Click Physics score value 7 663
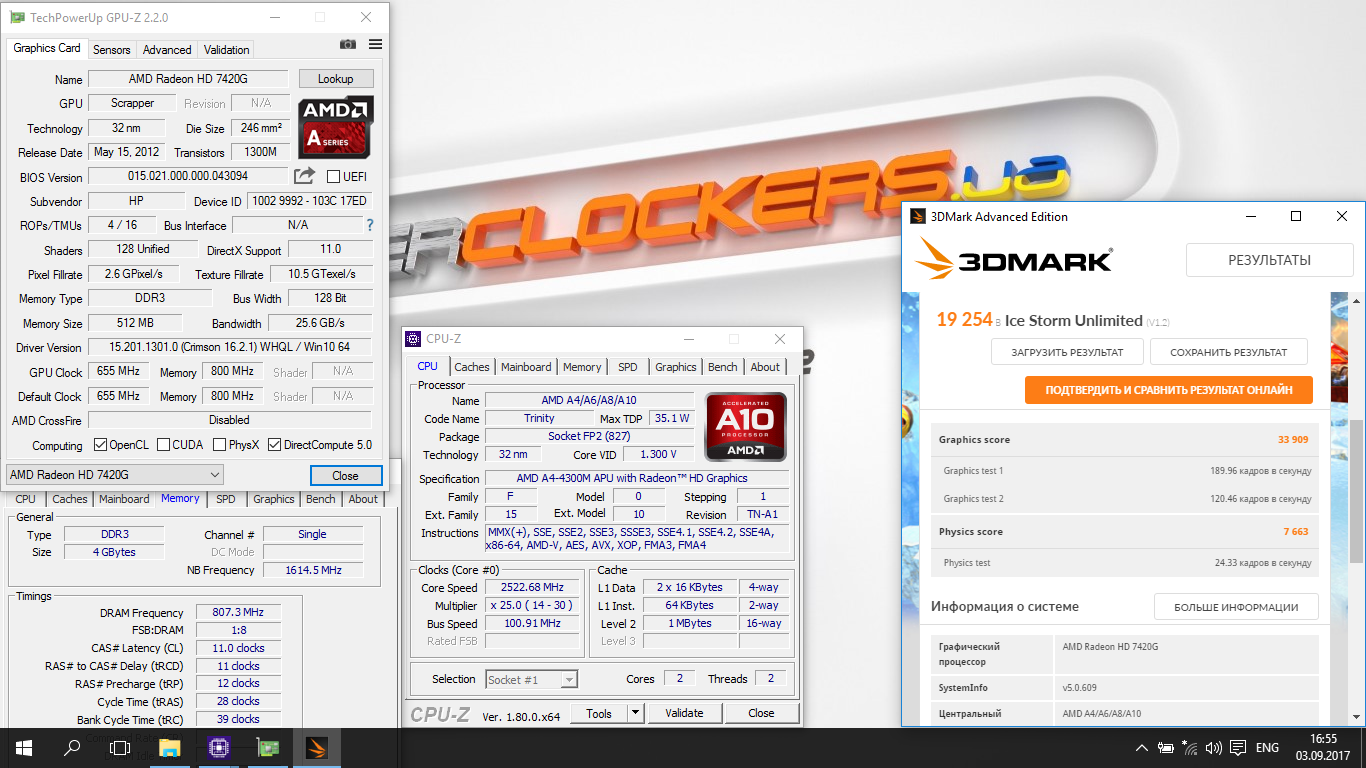Image resolution: width=1366 pixels, height=768 pixels. [1296, 532]
